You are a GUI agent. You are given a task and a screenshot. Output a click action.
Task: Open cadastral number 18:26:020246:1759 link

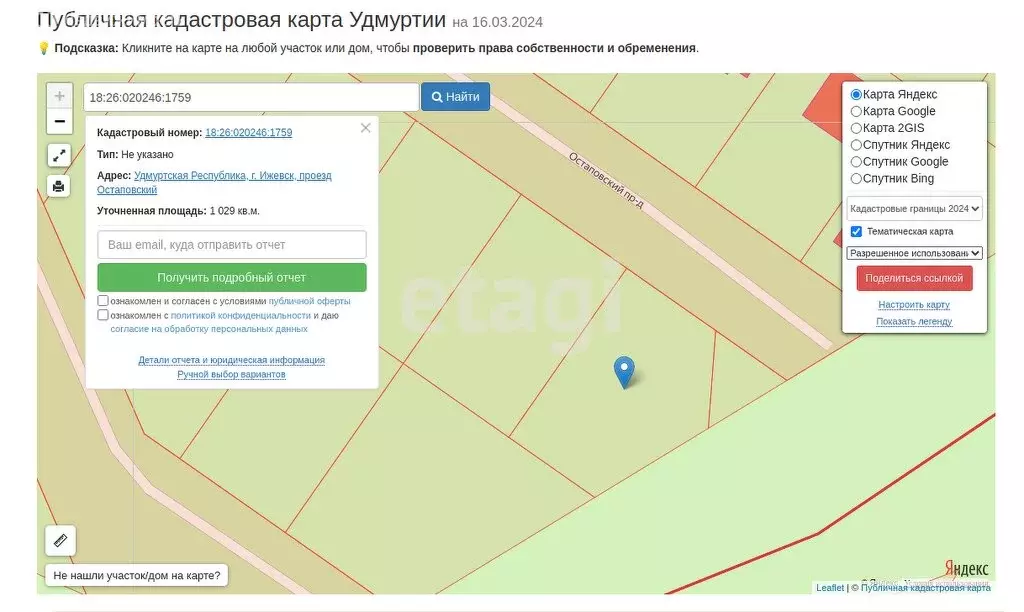click(x=248, y=133)
